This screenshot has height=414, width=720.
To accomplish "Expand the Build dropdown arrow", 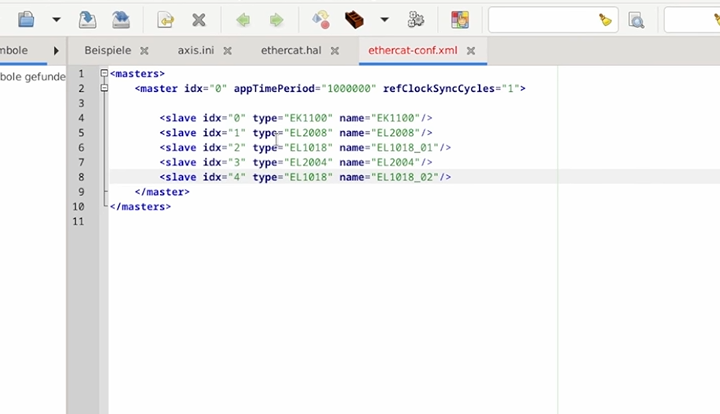I will point(384,19).
